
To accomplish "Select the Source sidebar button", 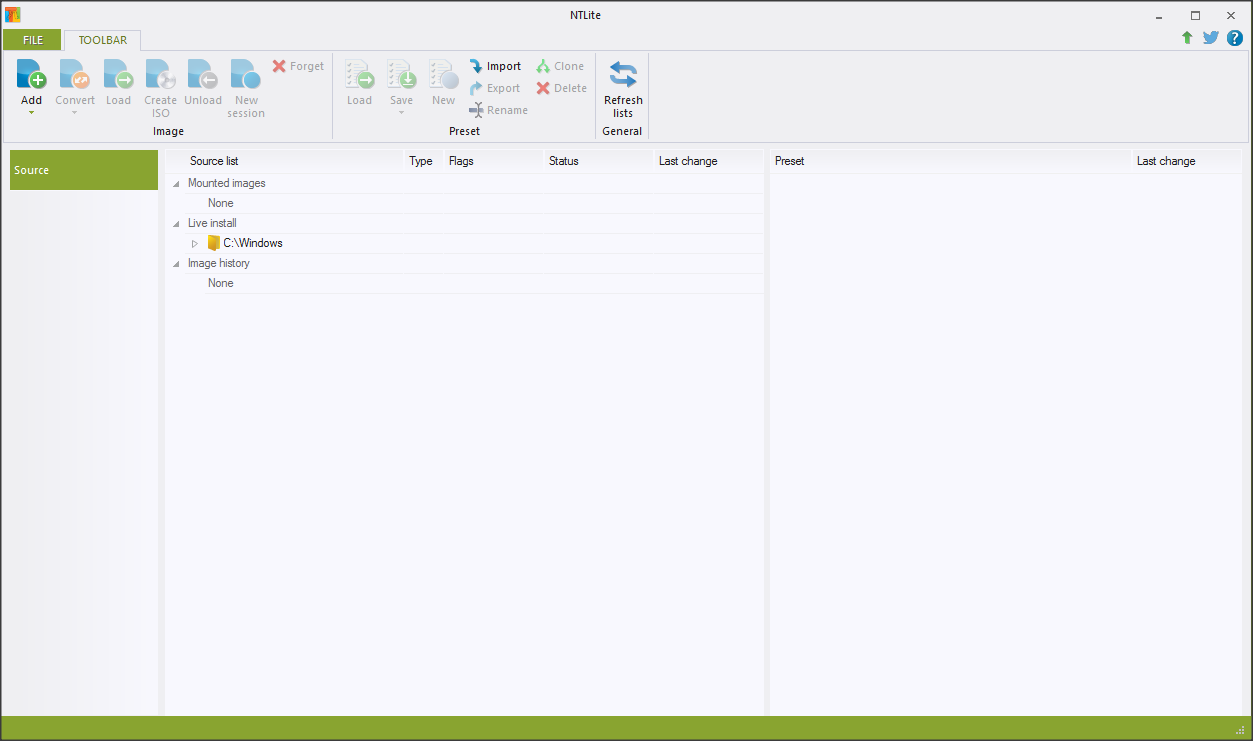I will [x=84, y=170].
